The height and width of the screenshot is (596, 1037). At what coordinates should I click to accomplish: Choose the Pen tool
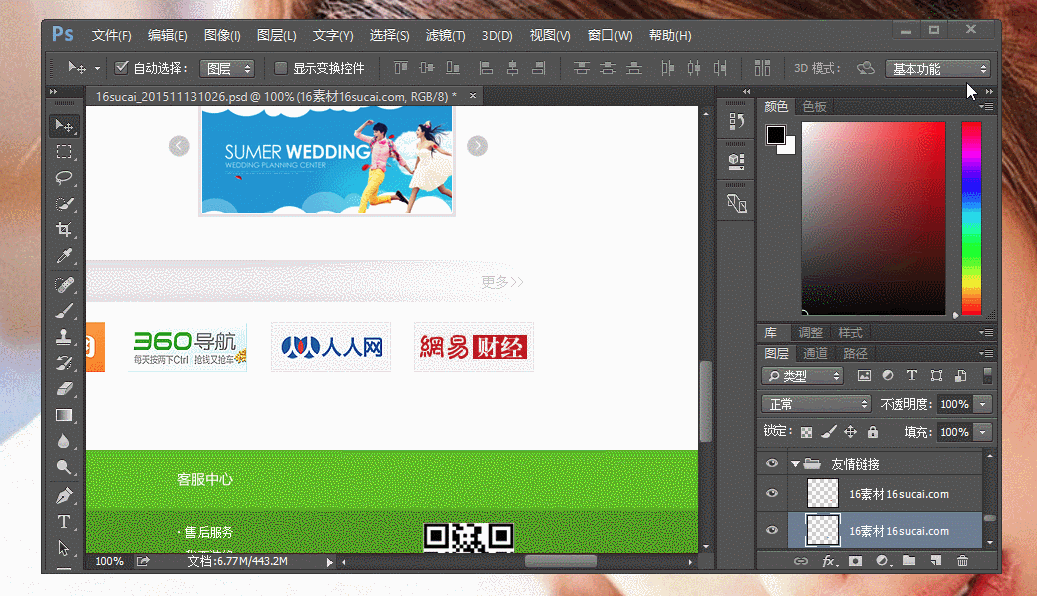64,495
